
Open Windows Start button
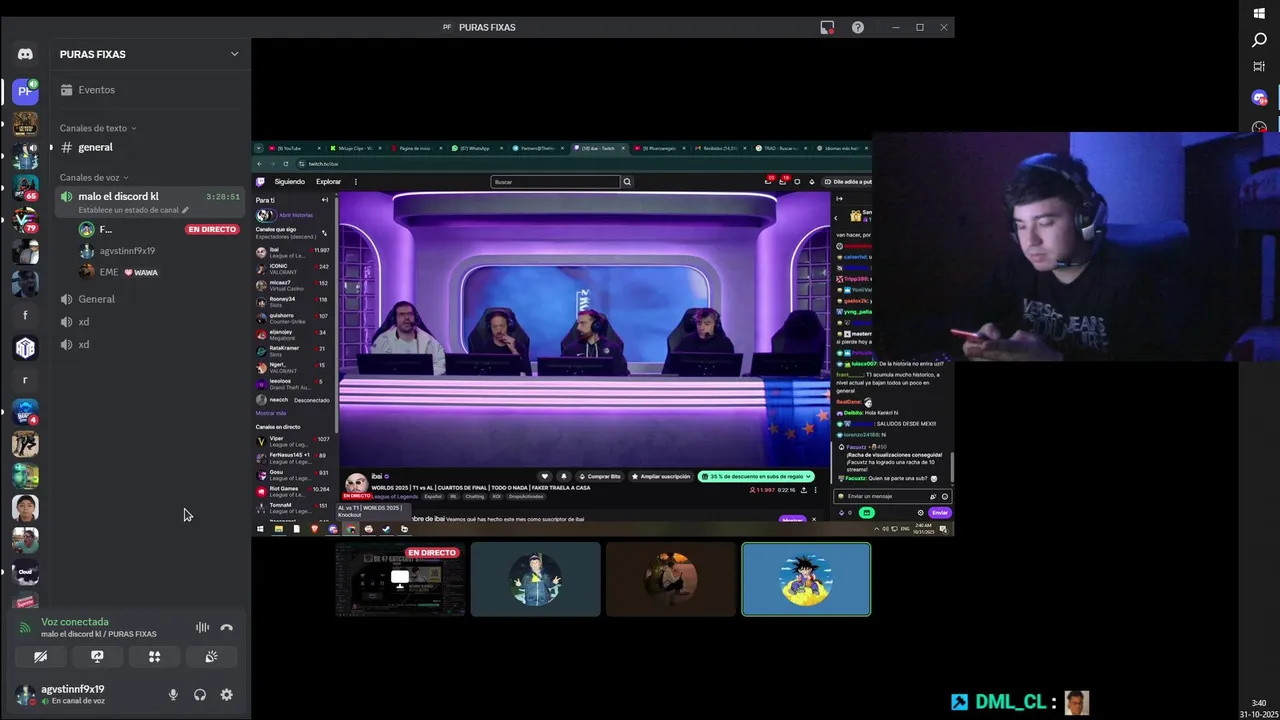pos(1259,13)
